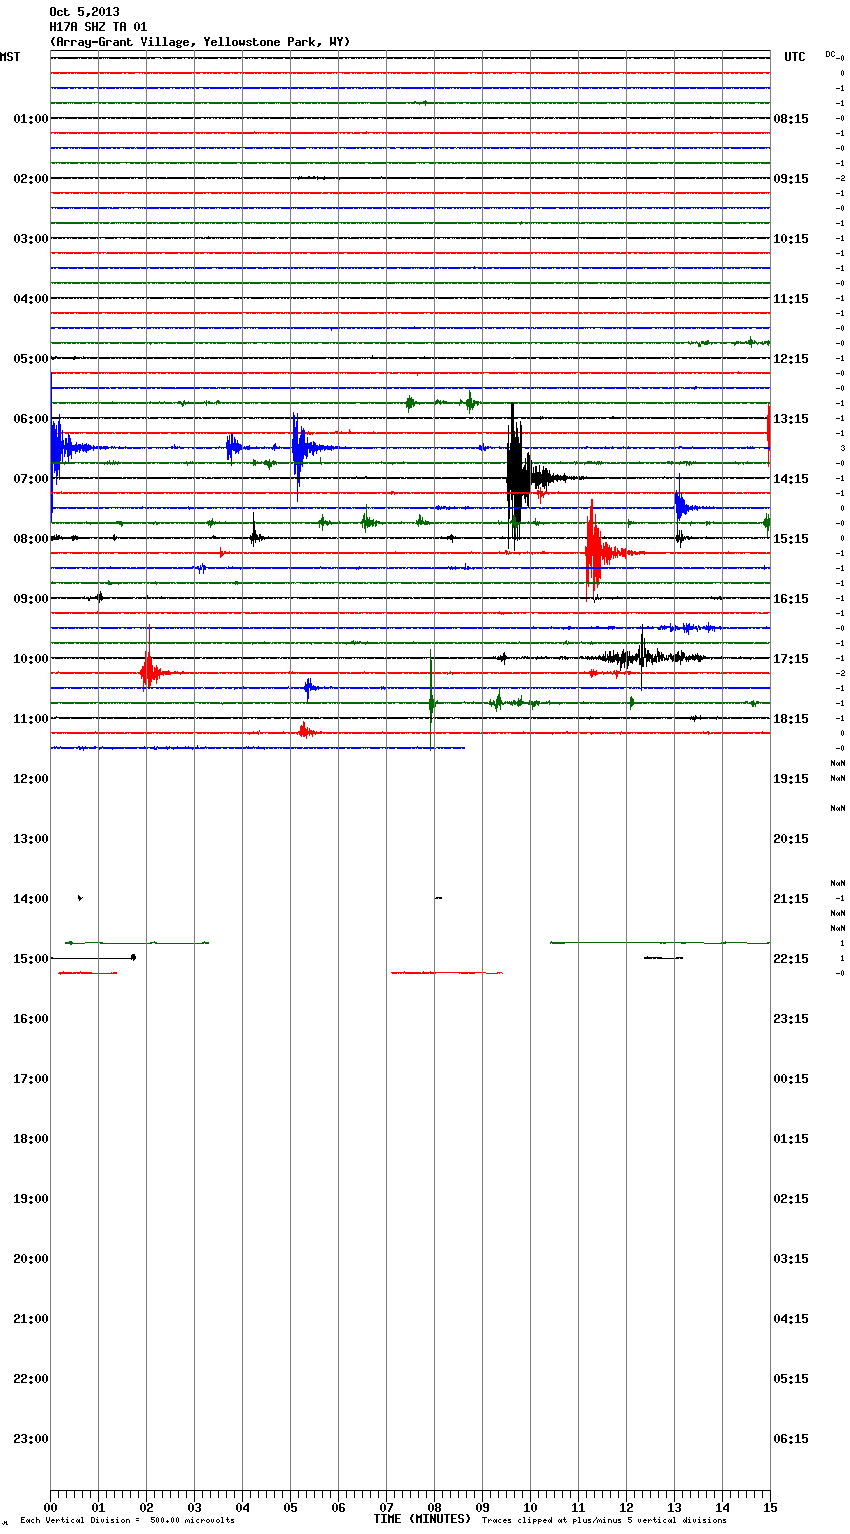Click the UTC label "17:15"
Viewport: 850px width, 1534px height.
pyautogui.click(x=791, y=659)
